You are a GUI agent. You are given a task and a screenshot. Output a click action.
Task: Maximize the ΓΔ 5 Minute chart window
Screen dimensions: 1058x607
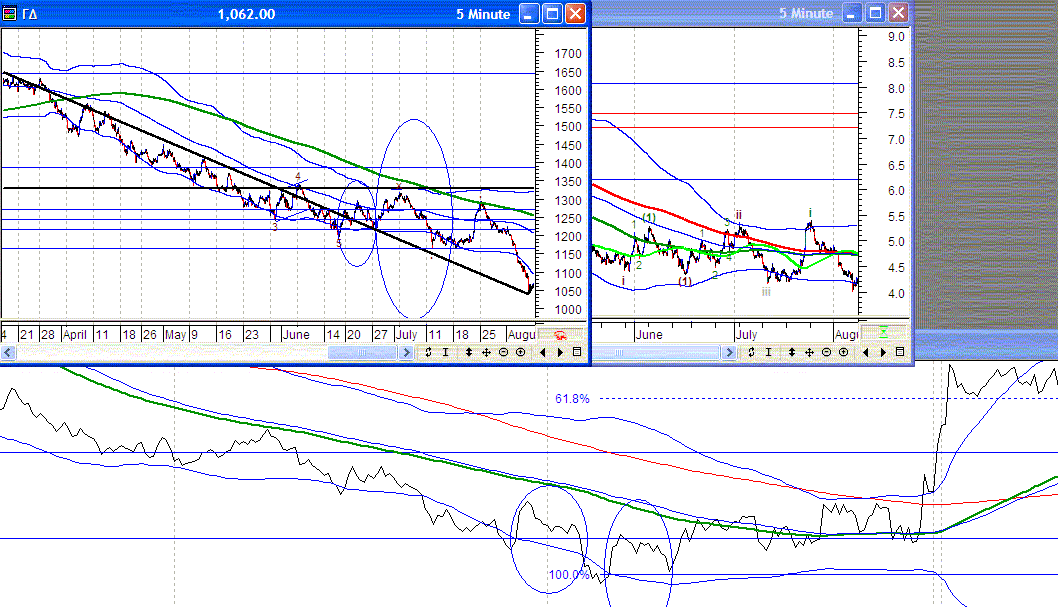pos(553,13)
